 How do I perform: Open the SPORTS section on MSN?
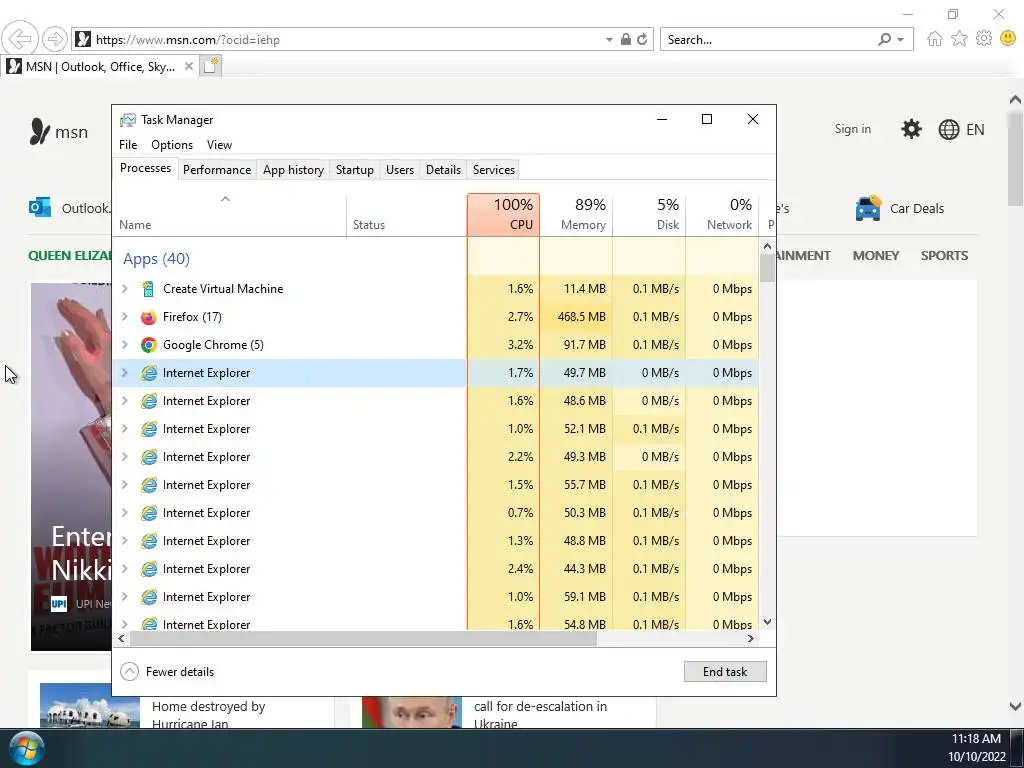tap(944, 255)
